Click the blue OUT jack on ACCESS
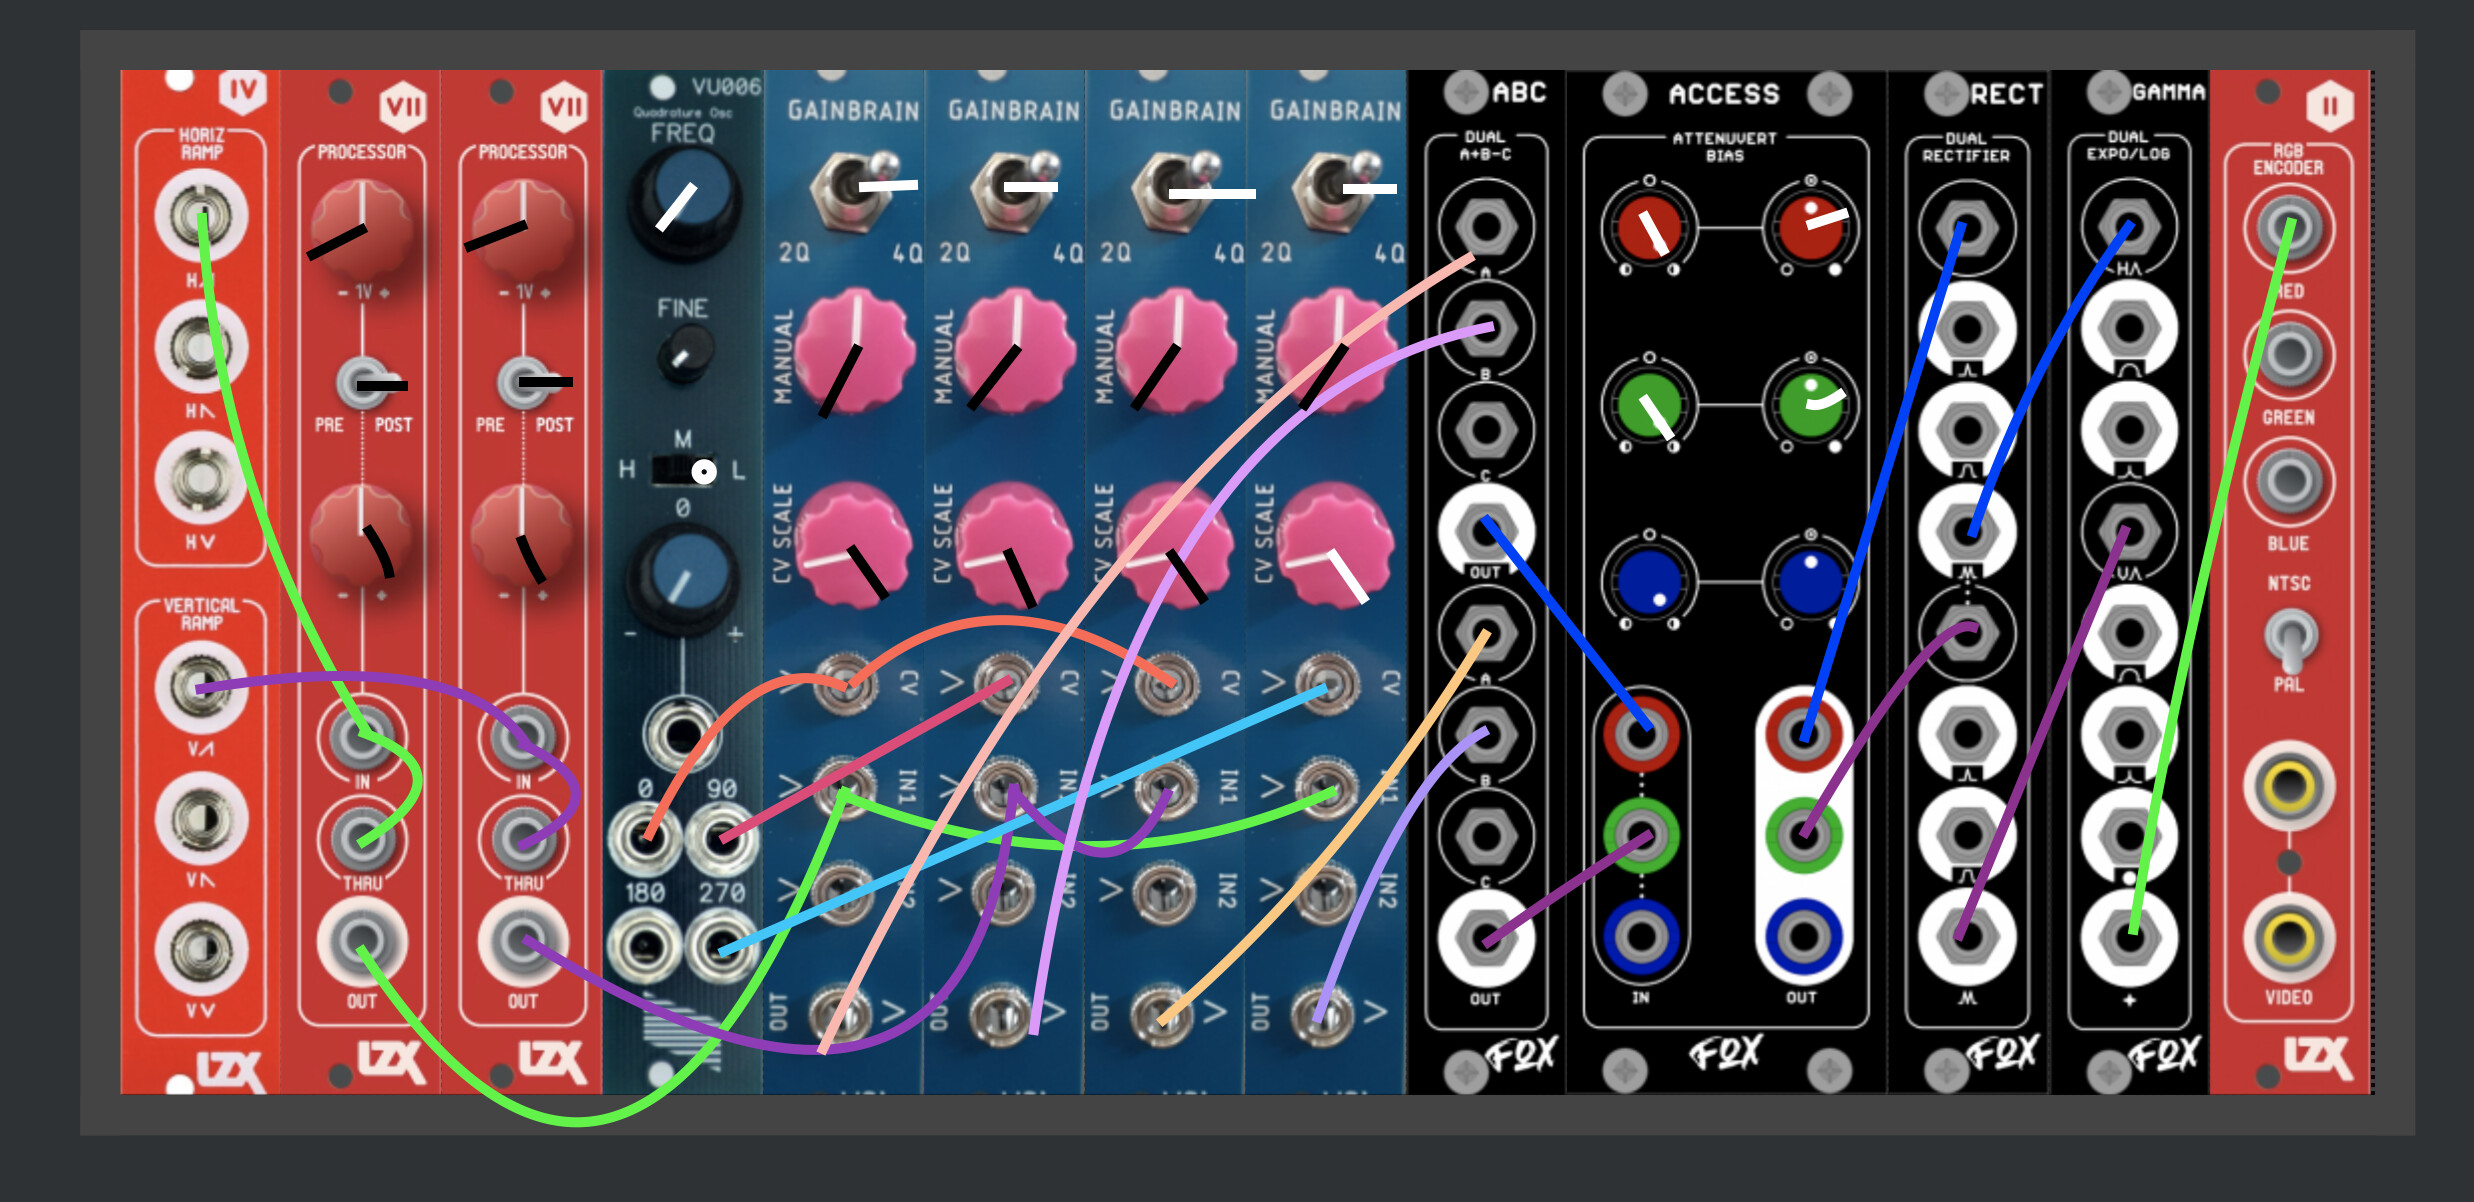This screenshot has width=2474, height=1202. tap(1803, 937)
